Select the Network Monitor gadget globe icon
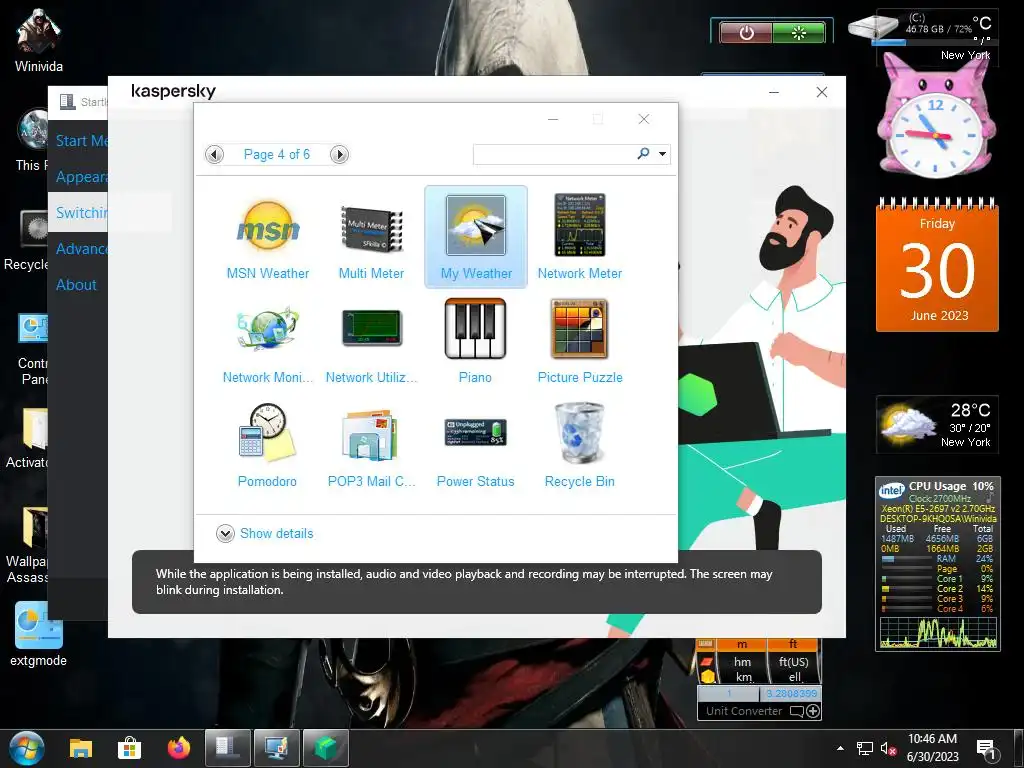The width and height of the screenshot is (1024, 768). tap(268, 329)
